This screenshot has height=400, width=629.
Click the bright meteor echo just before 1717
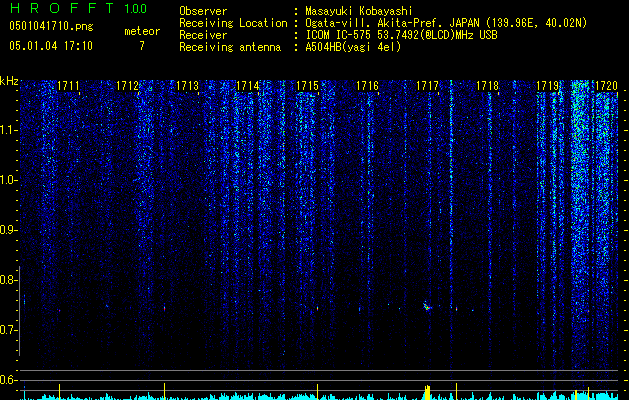point(427,307)
